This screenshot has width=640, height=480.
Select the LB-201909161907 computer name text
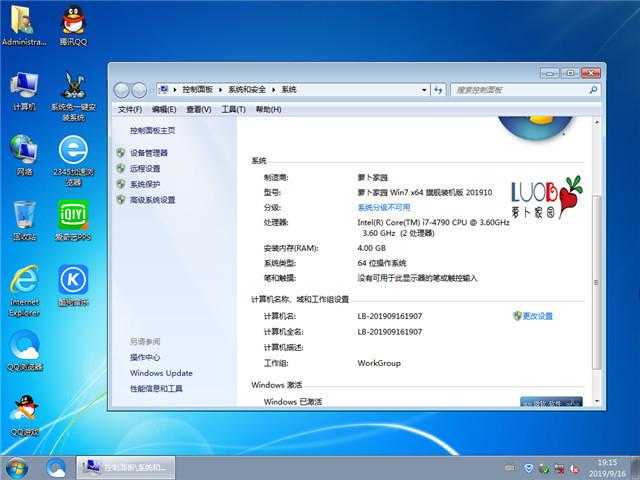click(390, 316)
